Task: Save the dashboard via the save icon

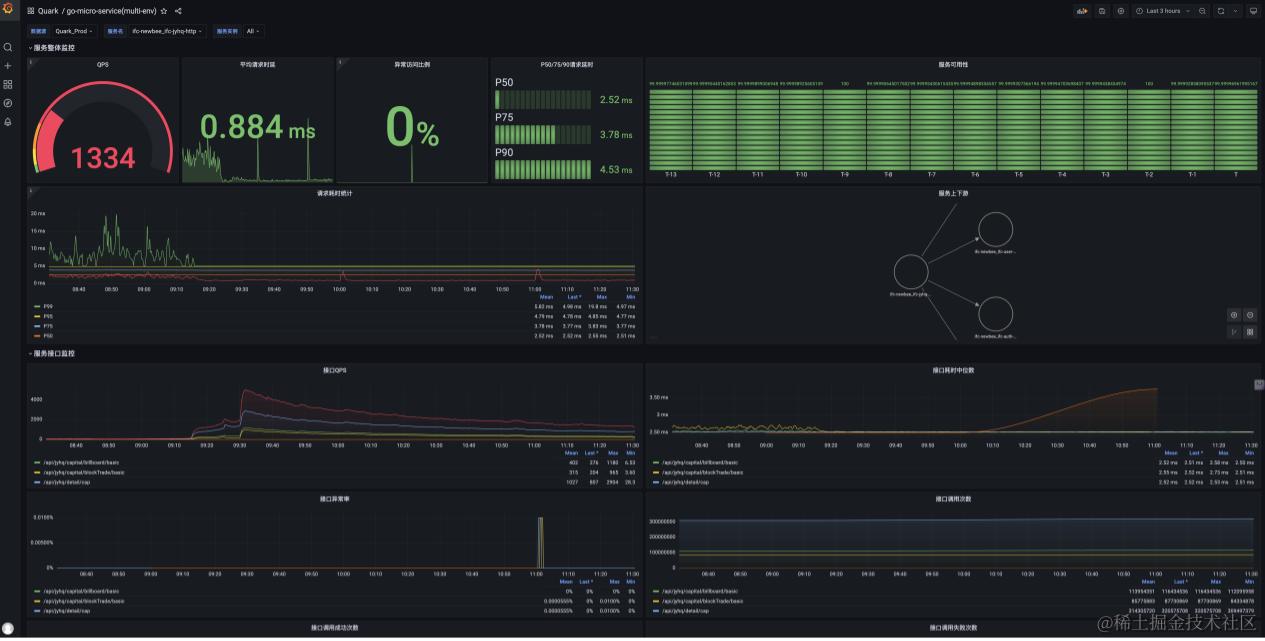Action: coord(1101,10)
